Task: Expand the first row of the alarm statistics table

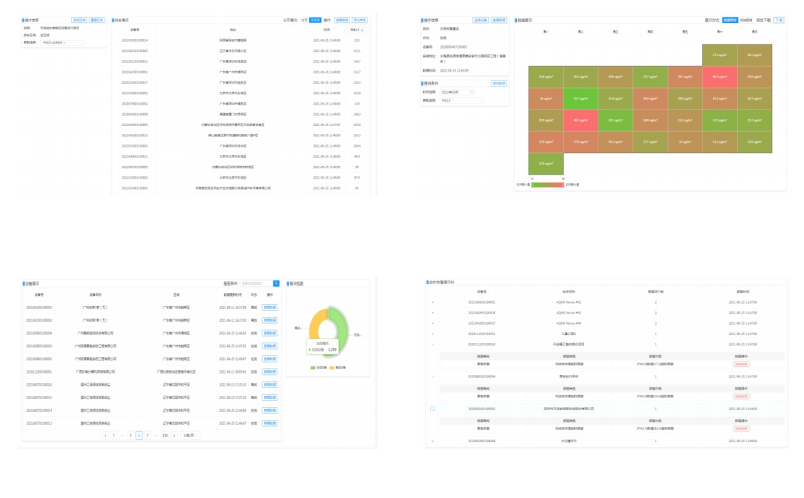Action: point(432,302)
